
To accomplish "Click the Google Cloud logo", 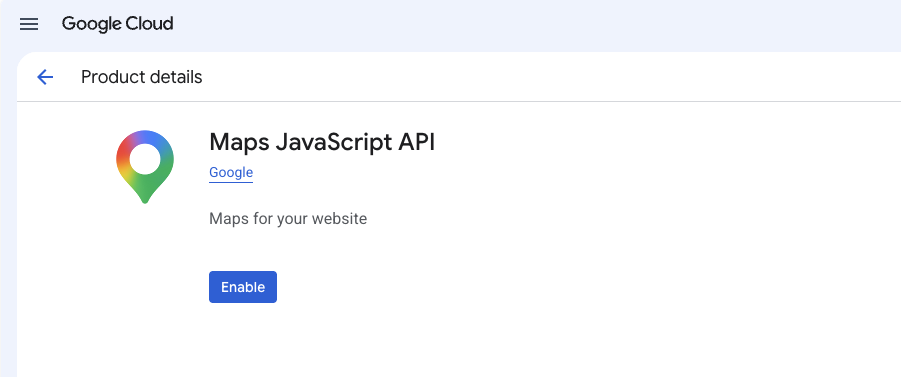I will 117,24.
